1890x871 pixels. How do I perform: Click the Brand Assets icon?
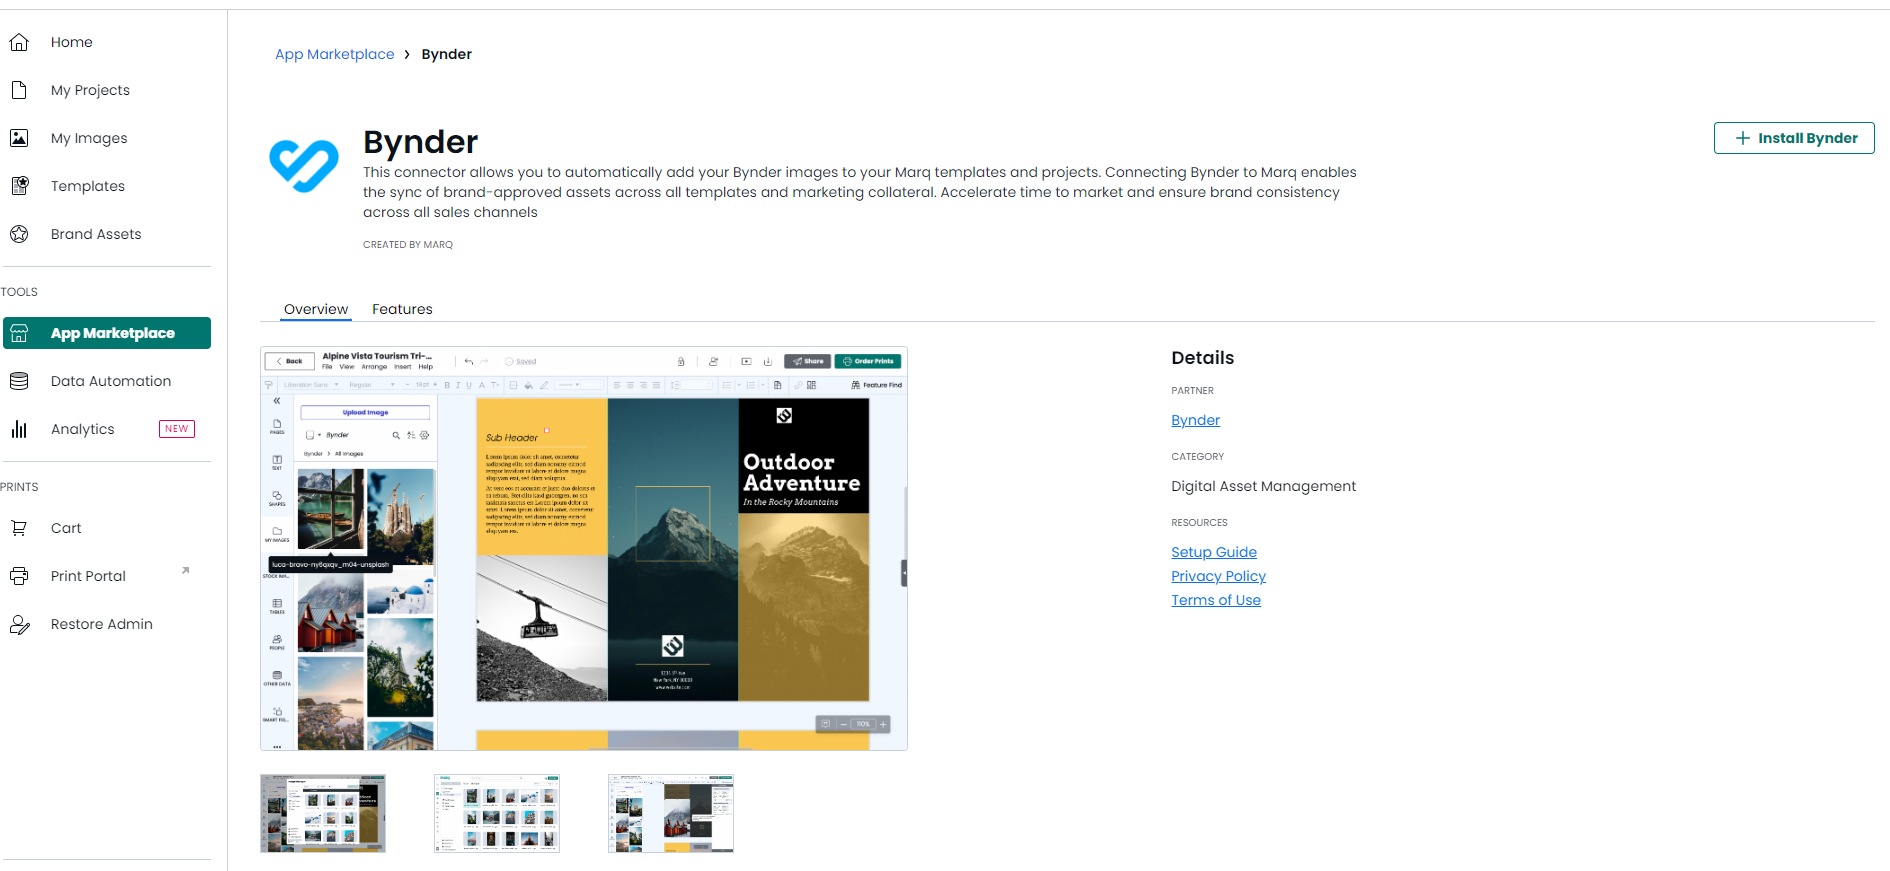tap(19, 234)
